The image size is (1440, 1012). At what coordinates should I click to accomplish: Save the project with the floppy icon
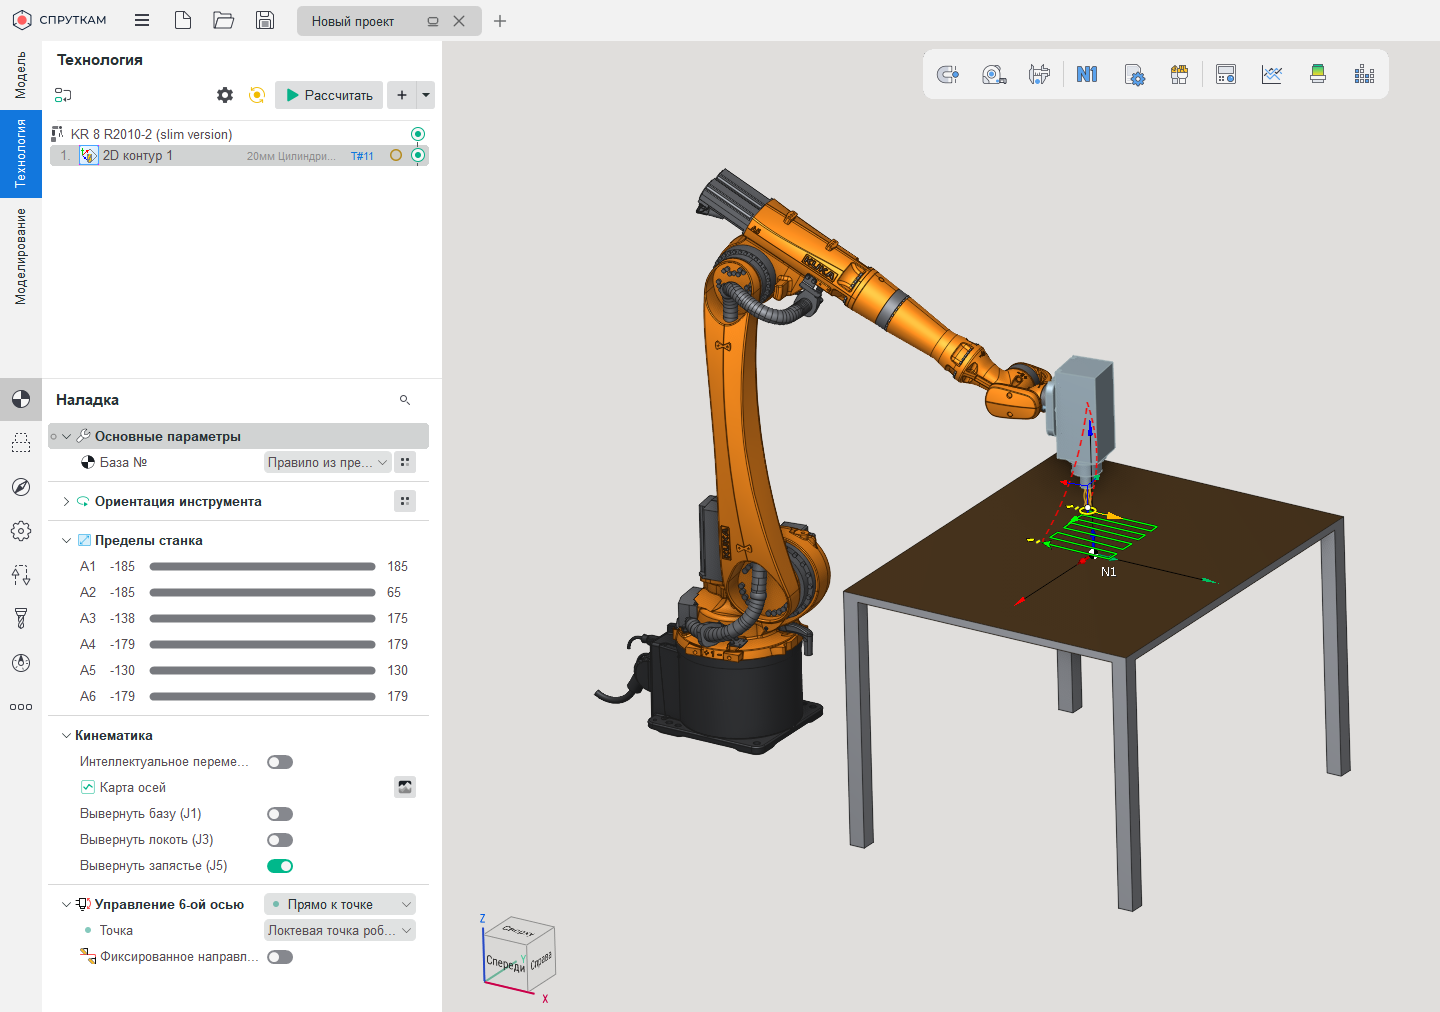click(265, 20)
